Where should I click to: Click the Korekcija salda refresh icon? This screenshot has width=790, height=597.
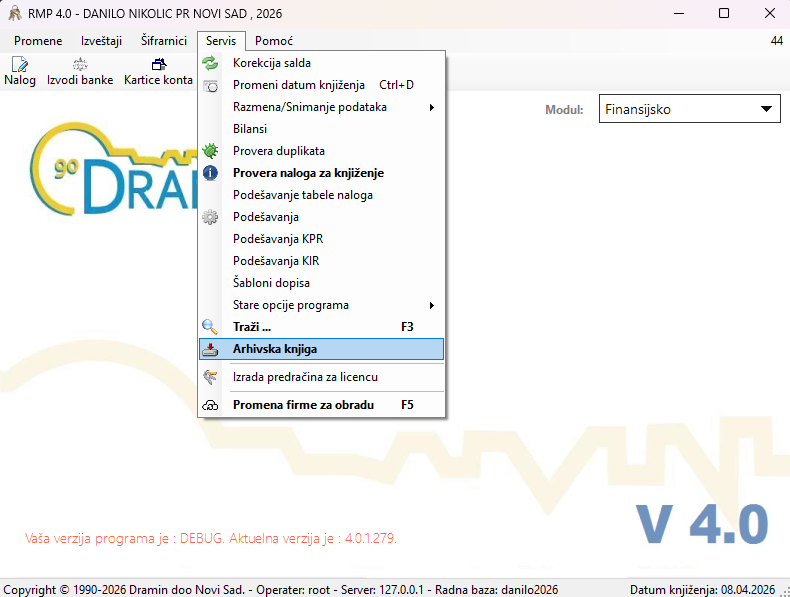pyautogui.click(x=210, y=63)
